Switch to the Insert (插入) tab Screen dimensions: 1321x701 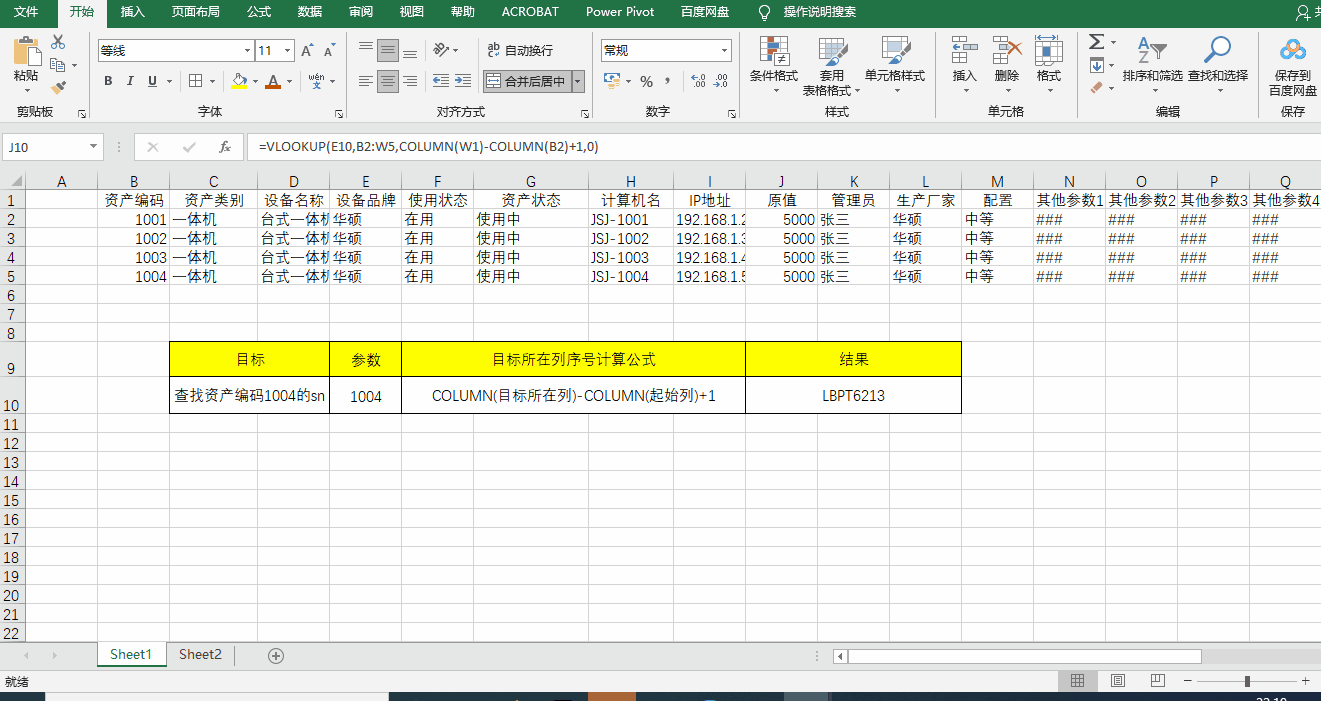point(132,12)
